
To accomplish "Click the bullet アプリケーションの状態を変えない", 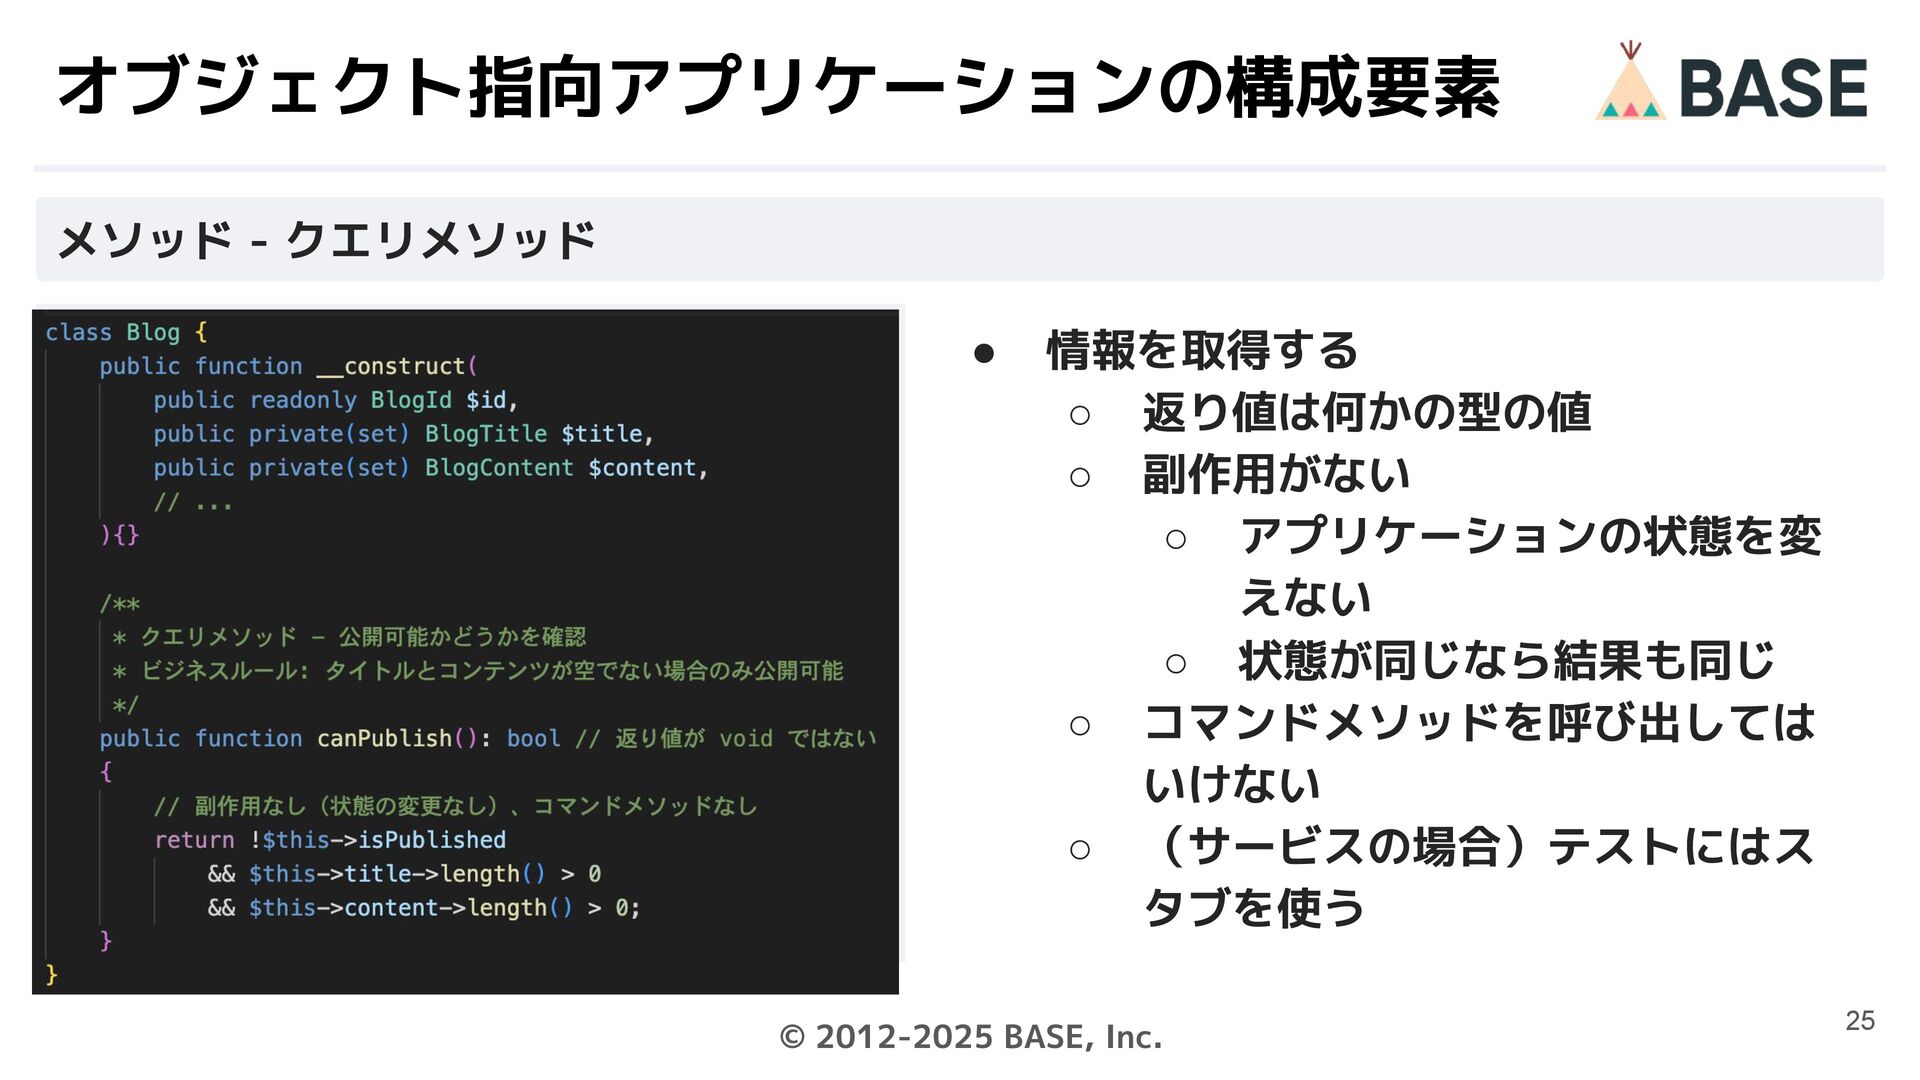I will 1531,567.
